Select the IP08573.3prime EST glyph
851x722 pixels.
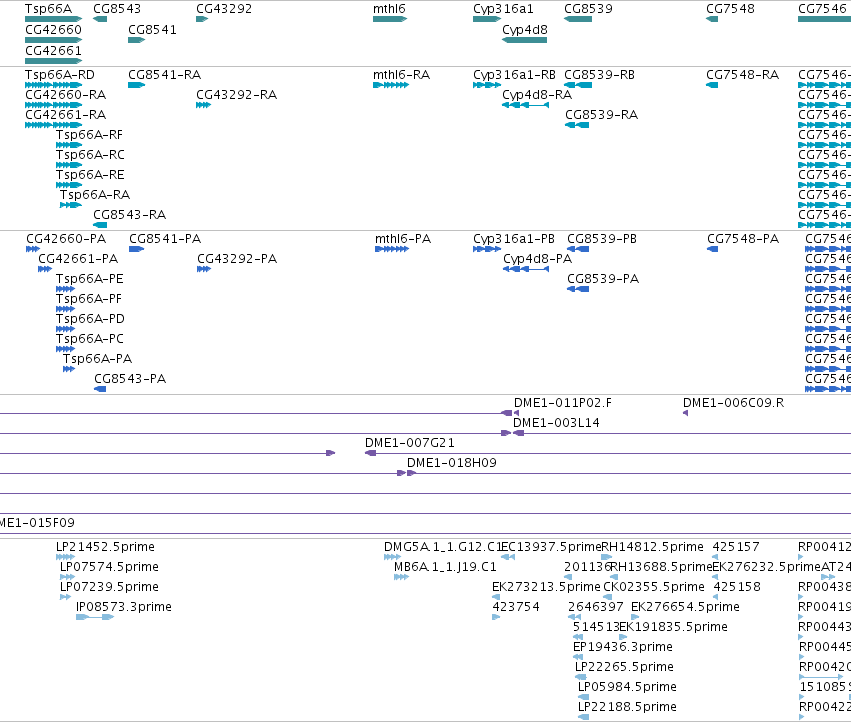(x=95, y=617)
